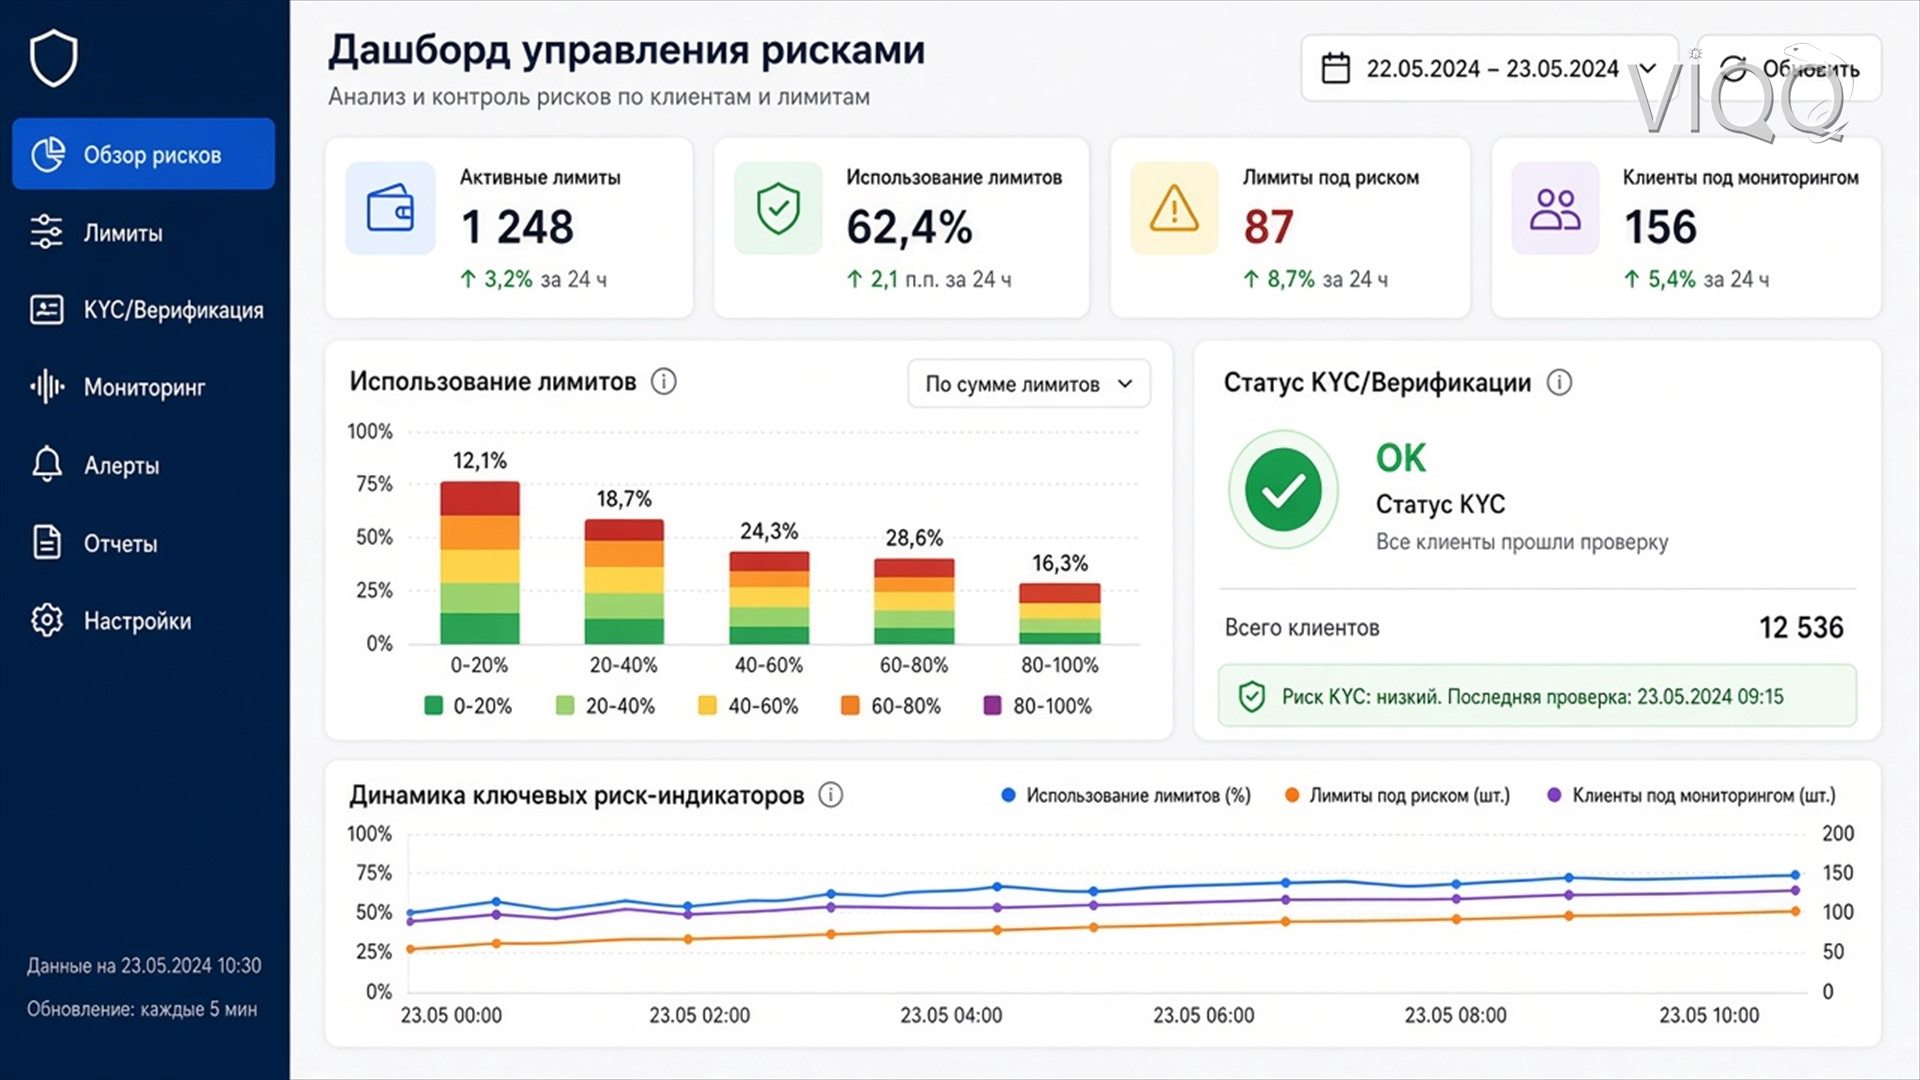Viewport: 1920px width, 1080px height.
Task: Click the people icon on Клиенты под мониторингом
Action: pyautogui.click(x=1555, y=208)
